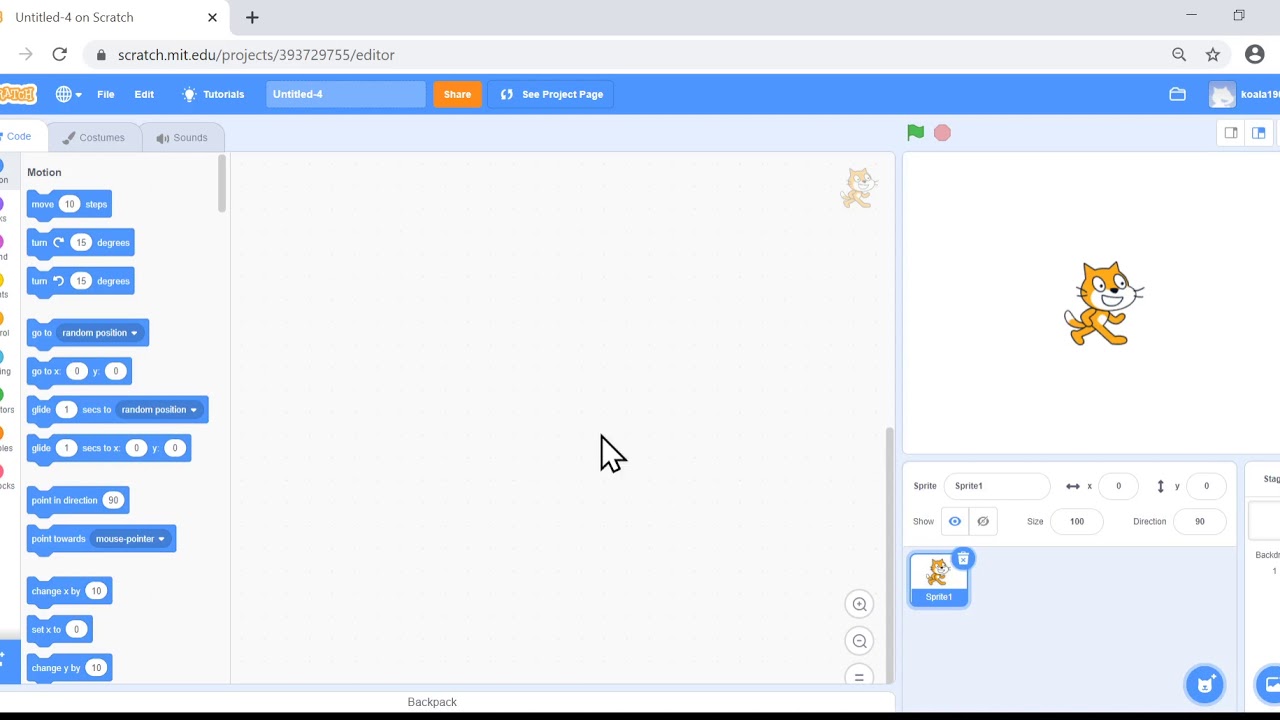Click the sprite x position field
This screenshot has height=720, width=1280.
tap(1118, 486)
